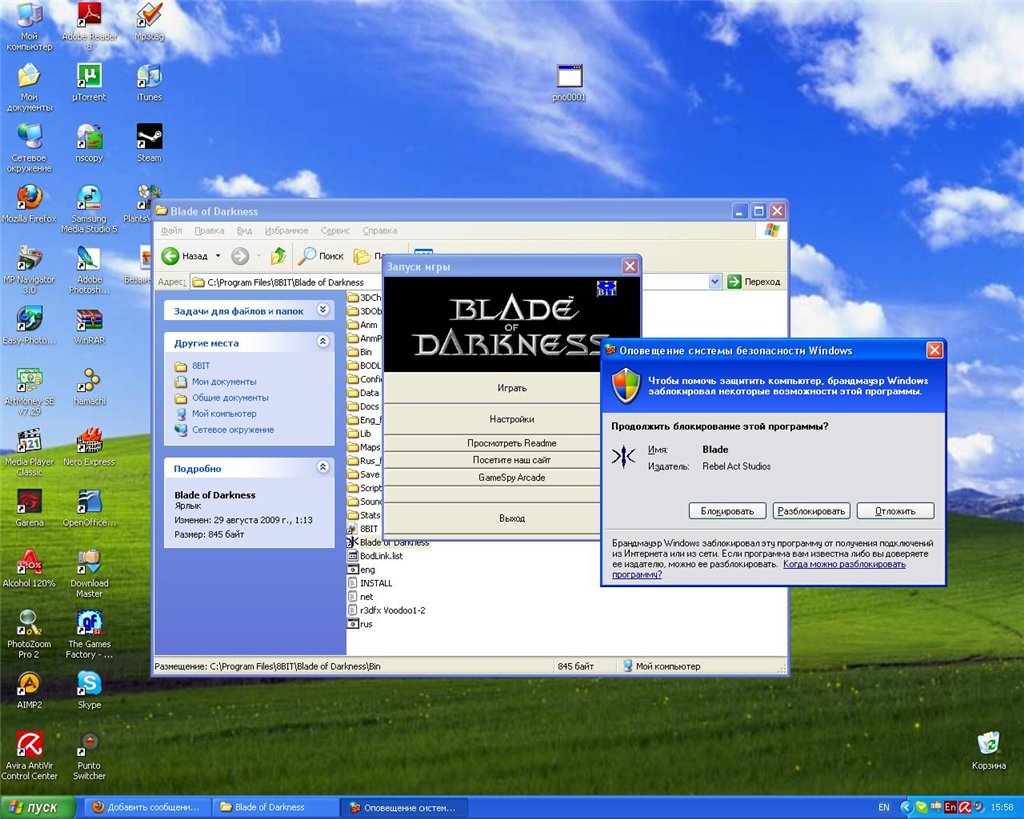Select the Корзина recycle bin icon
1024x819 pixels.
988,744
